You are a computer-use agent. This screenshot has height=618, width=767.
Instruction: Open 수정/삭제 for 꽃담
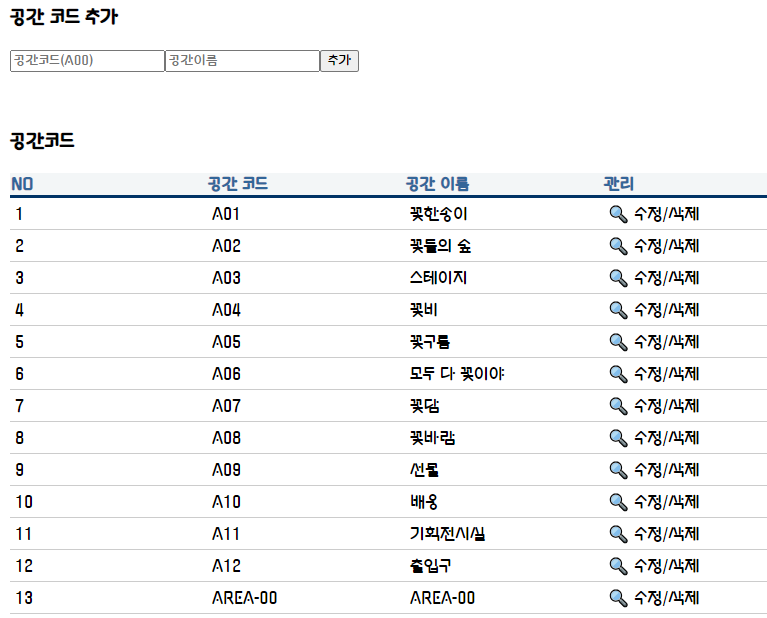point(666,406)
